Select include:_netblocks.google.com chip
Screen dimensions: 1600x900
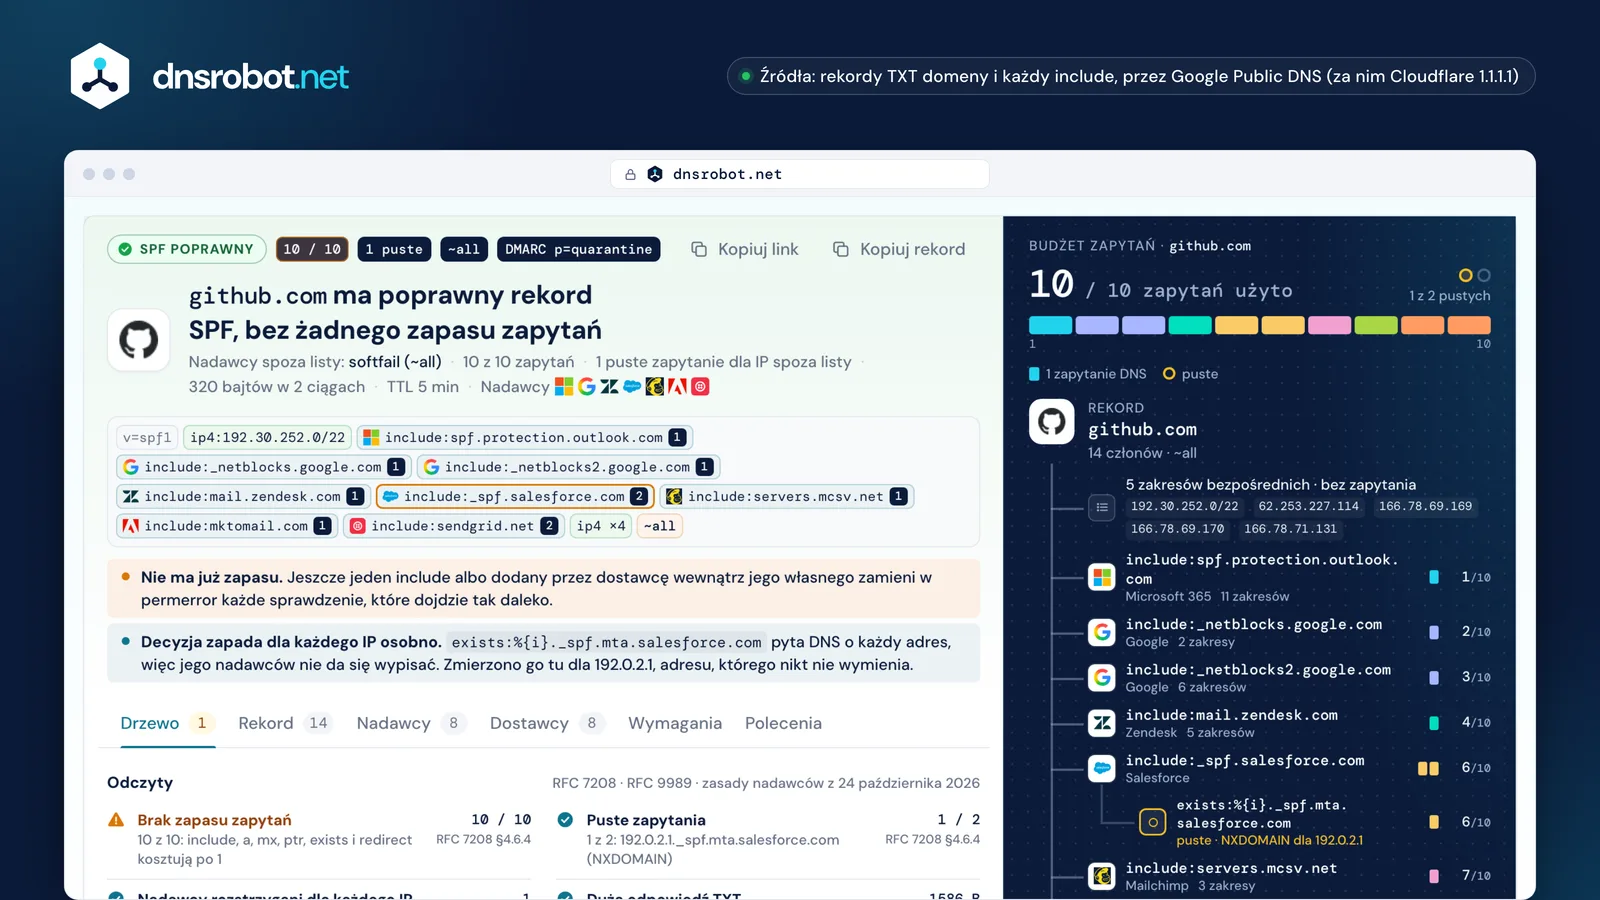coord(263,467)
